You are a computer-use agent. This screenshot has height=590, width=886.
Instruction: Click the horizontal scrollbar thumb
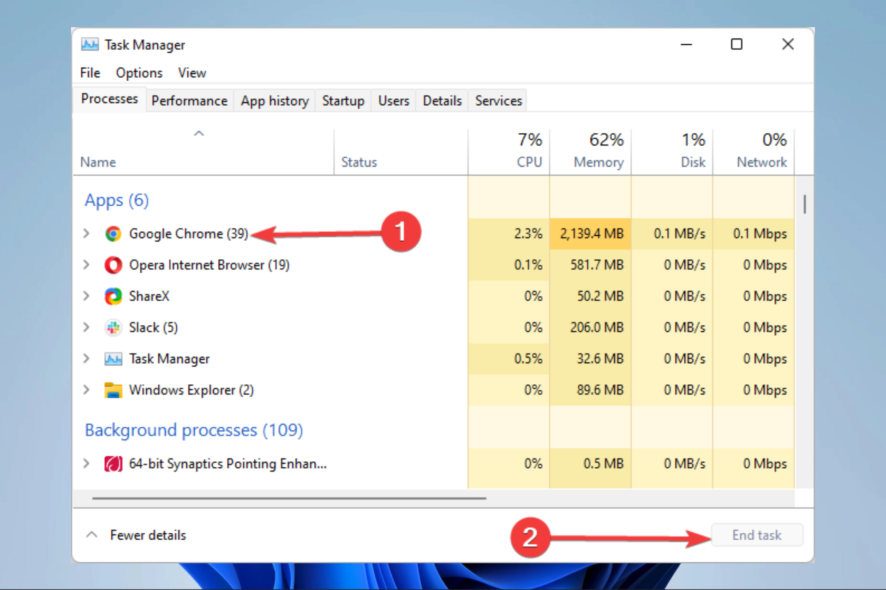[289, 498]
